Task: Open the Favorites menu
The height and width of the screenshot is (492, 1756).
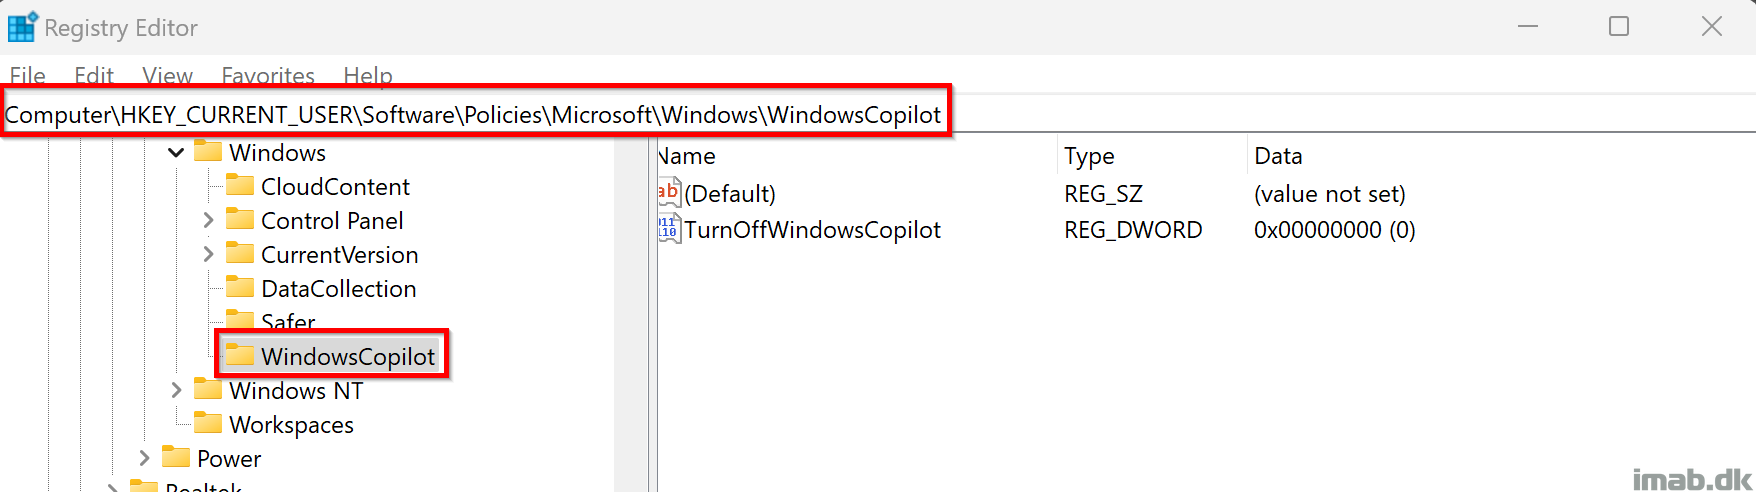Action: pyautogui.click(x=268, y=76)
